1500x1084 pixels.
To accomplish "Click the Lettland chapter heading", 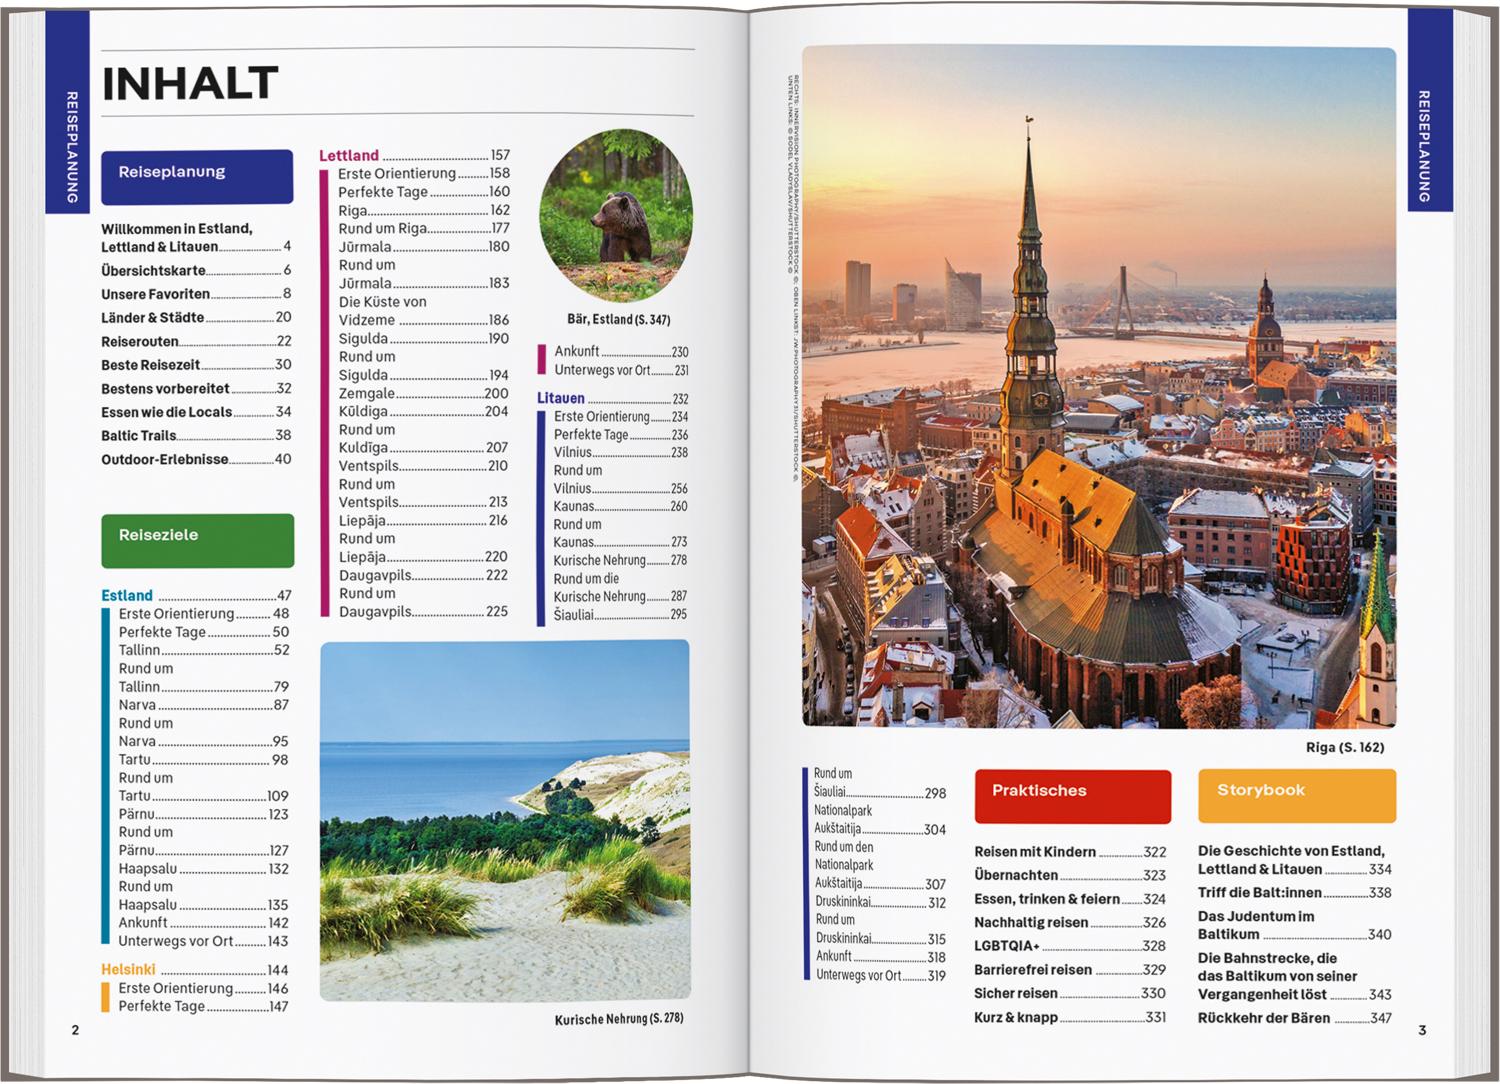I will pos(349,156).
